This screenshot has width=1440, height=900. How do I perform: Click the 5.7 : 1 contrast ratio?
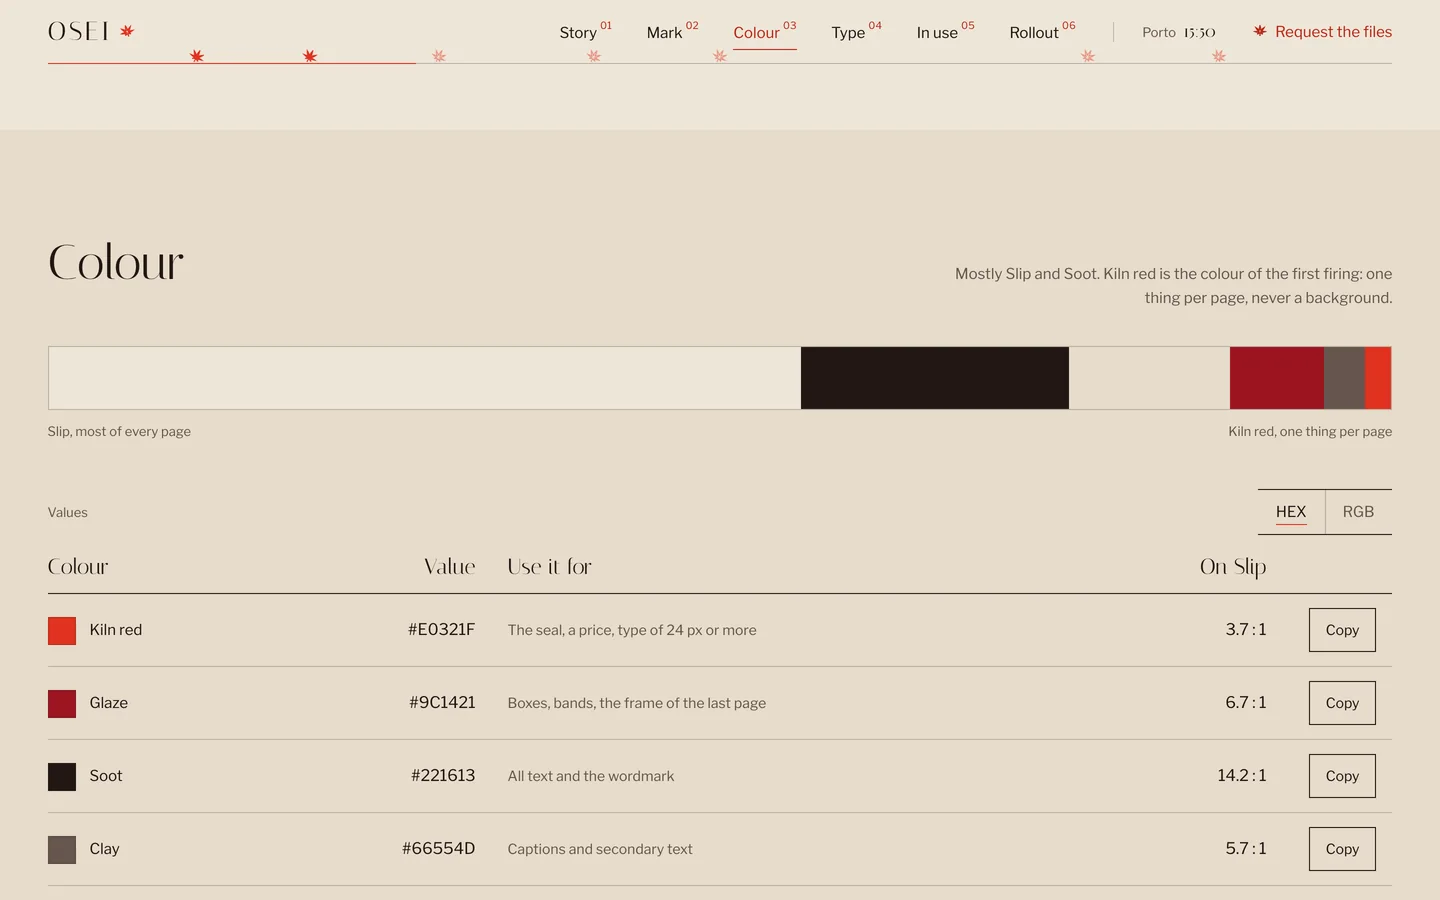(1246, 849)
